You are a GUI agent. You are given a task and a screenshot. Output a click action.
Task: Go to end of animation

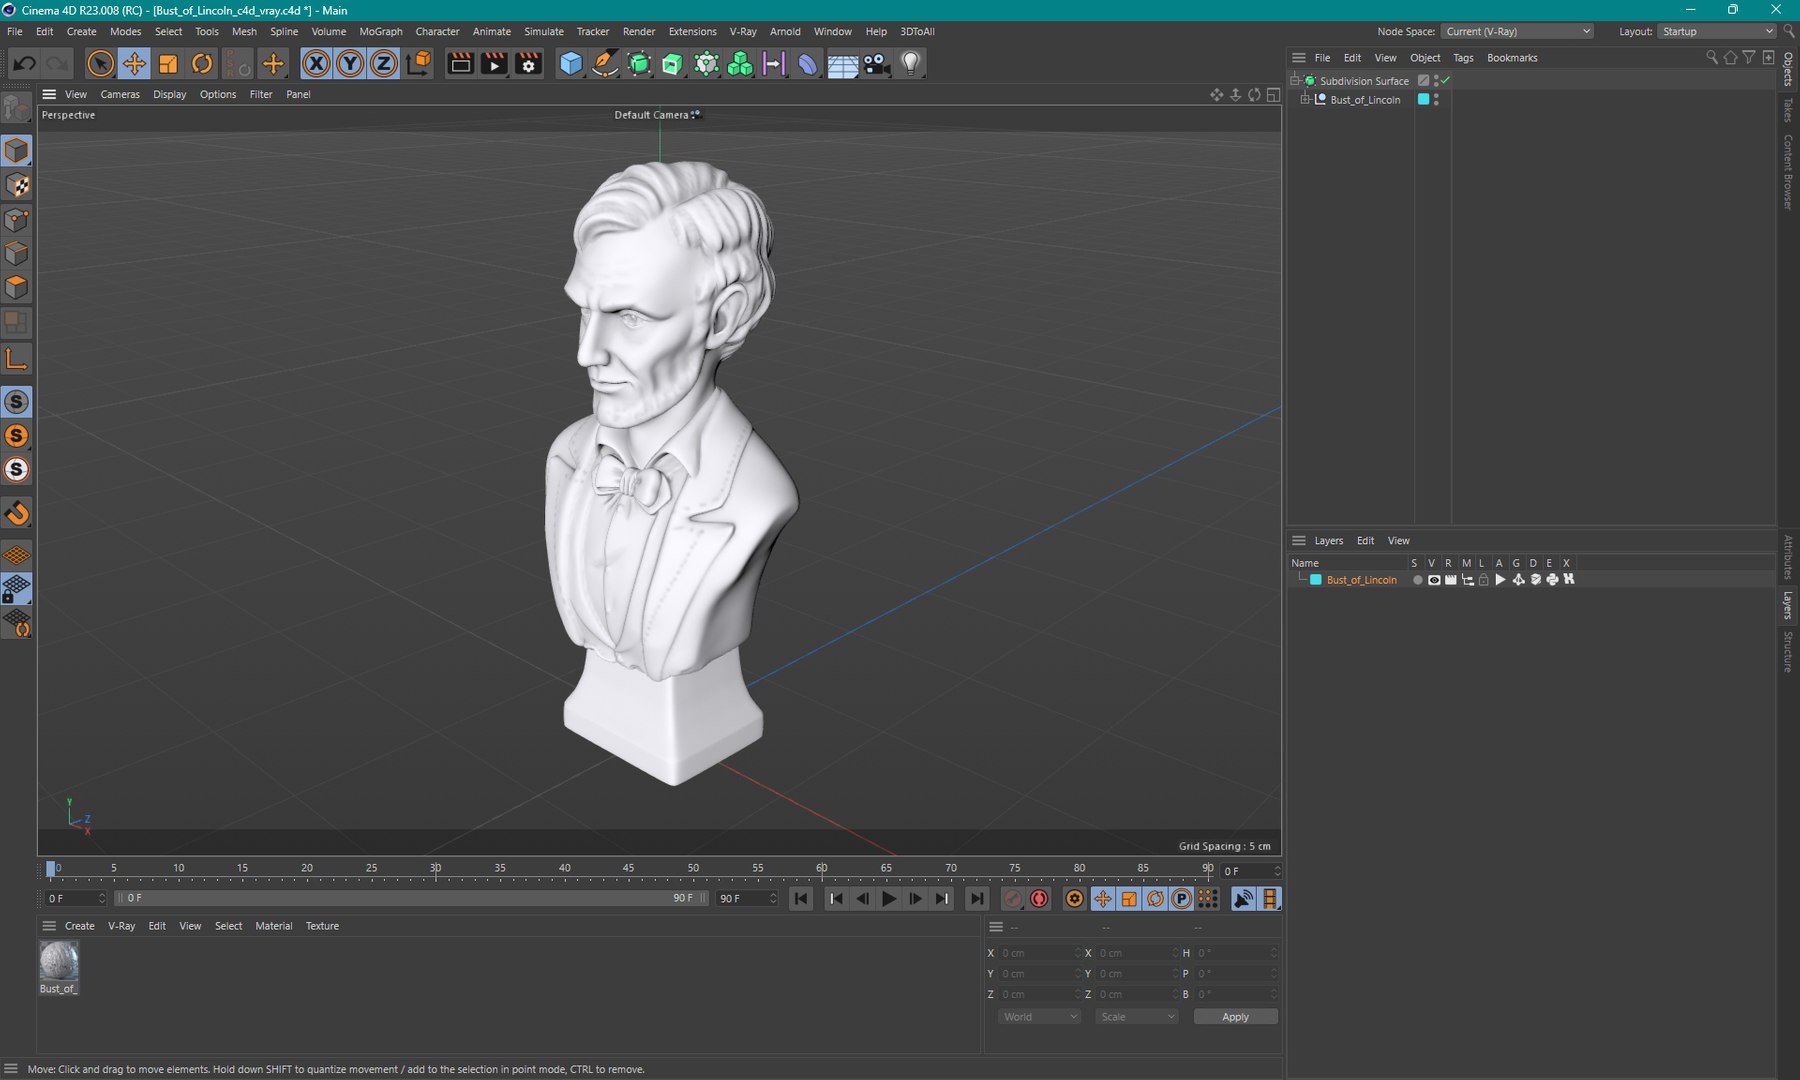pos(977,899)
